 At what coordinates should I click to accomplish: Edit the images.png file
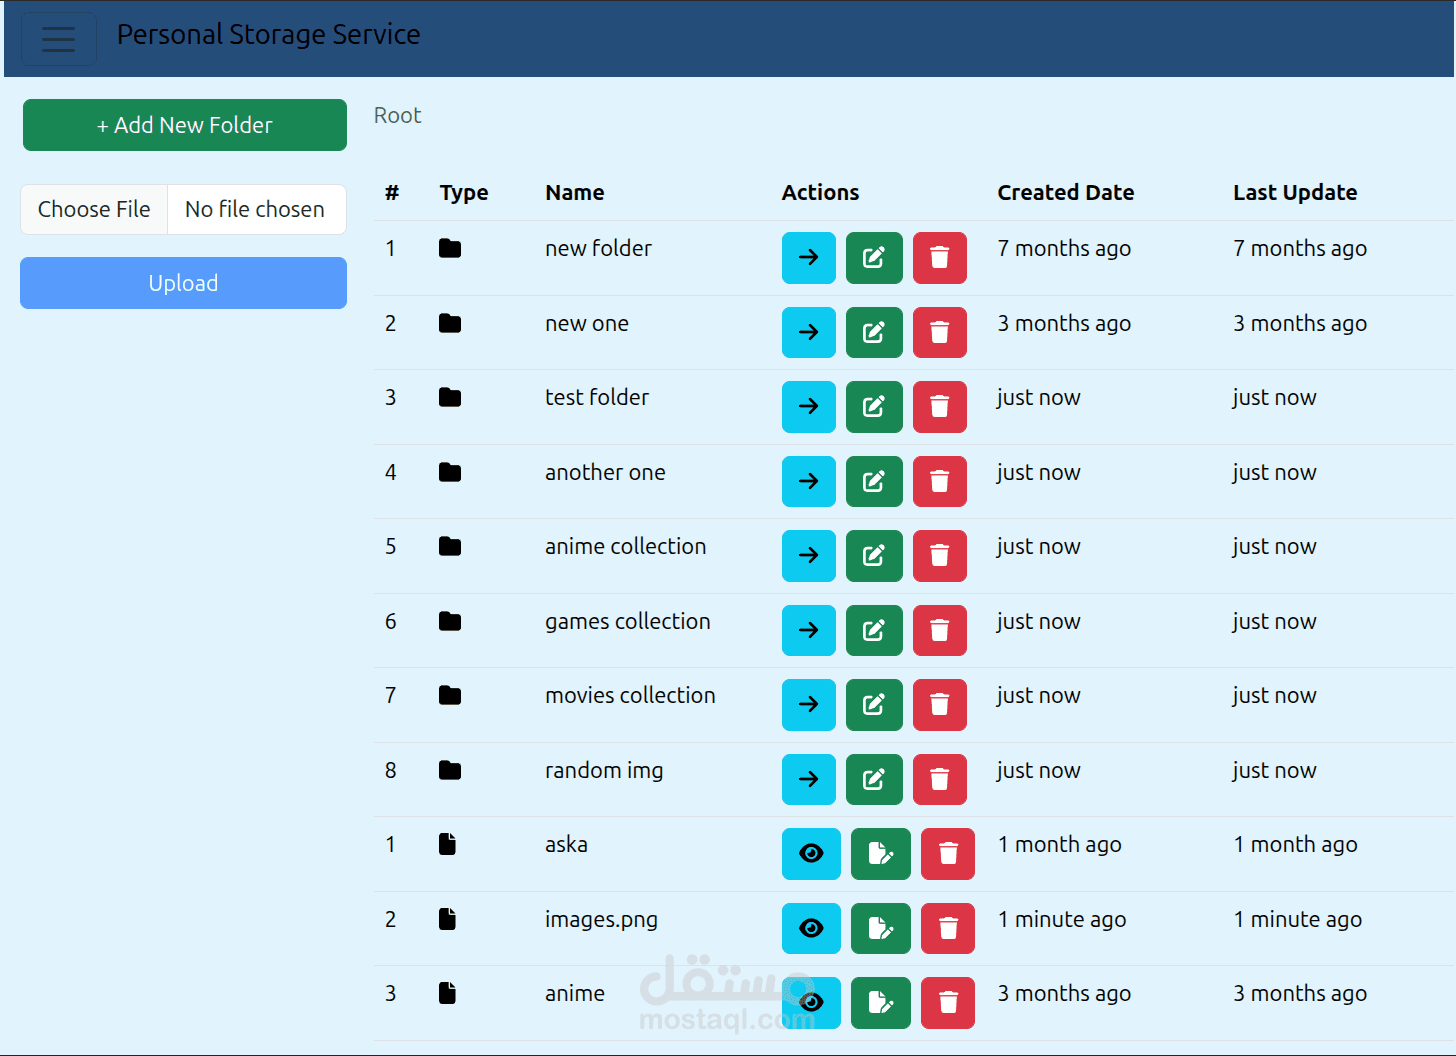(x=881, y=928)
